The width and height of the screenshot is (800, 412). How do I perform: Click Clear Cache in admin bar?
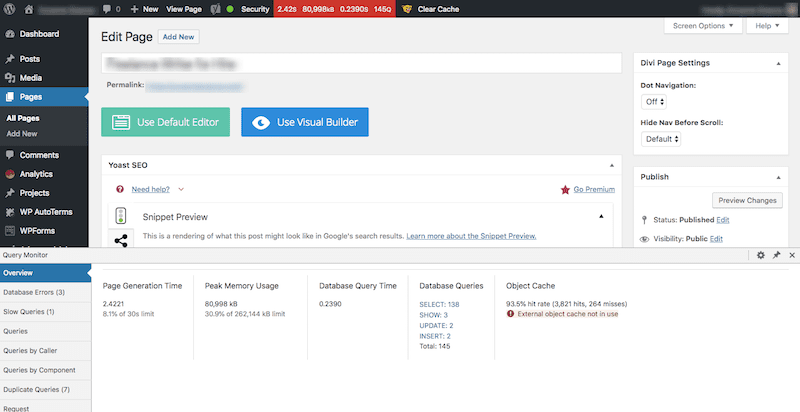[438, 9]
